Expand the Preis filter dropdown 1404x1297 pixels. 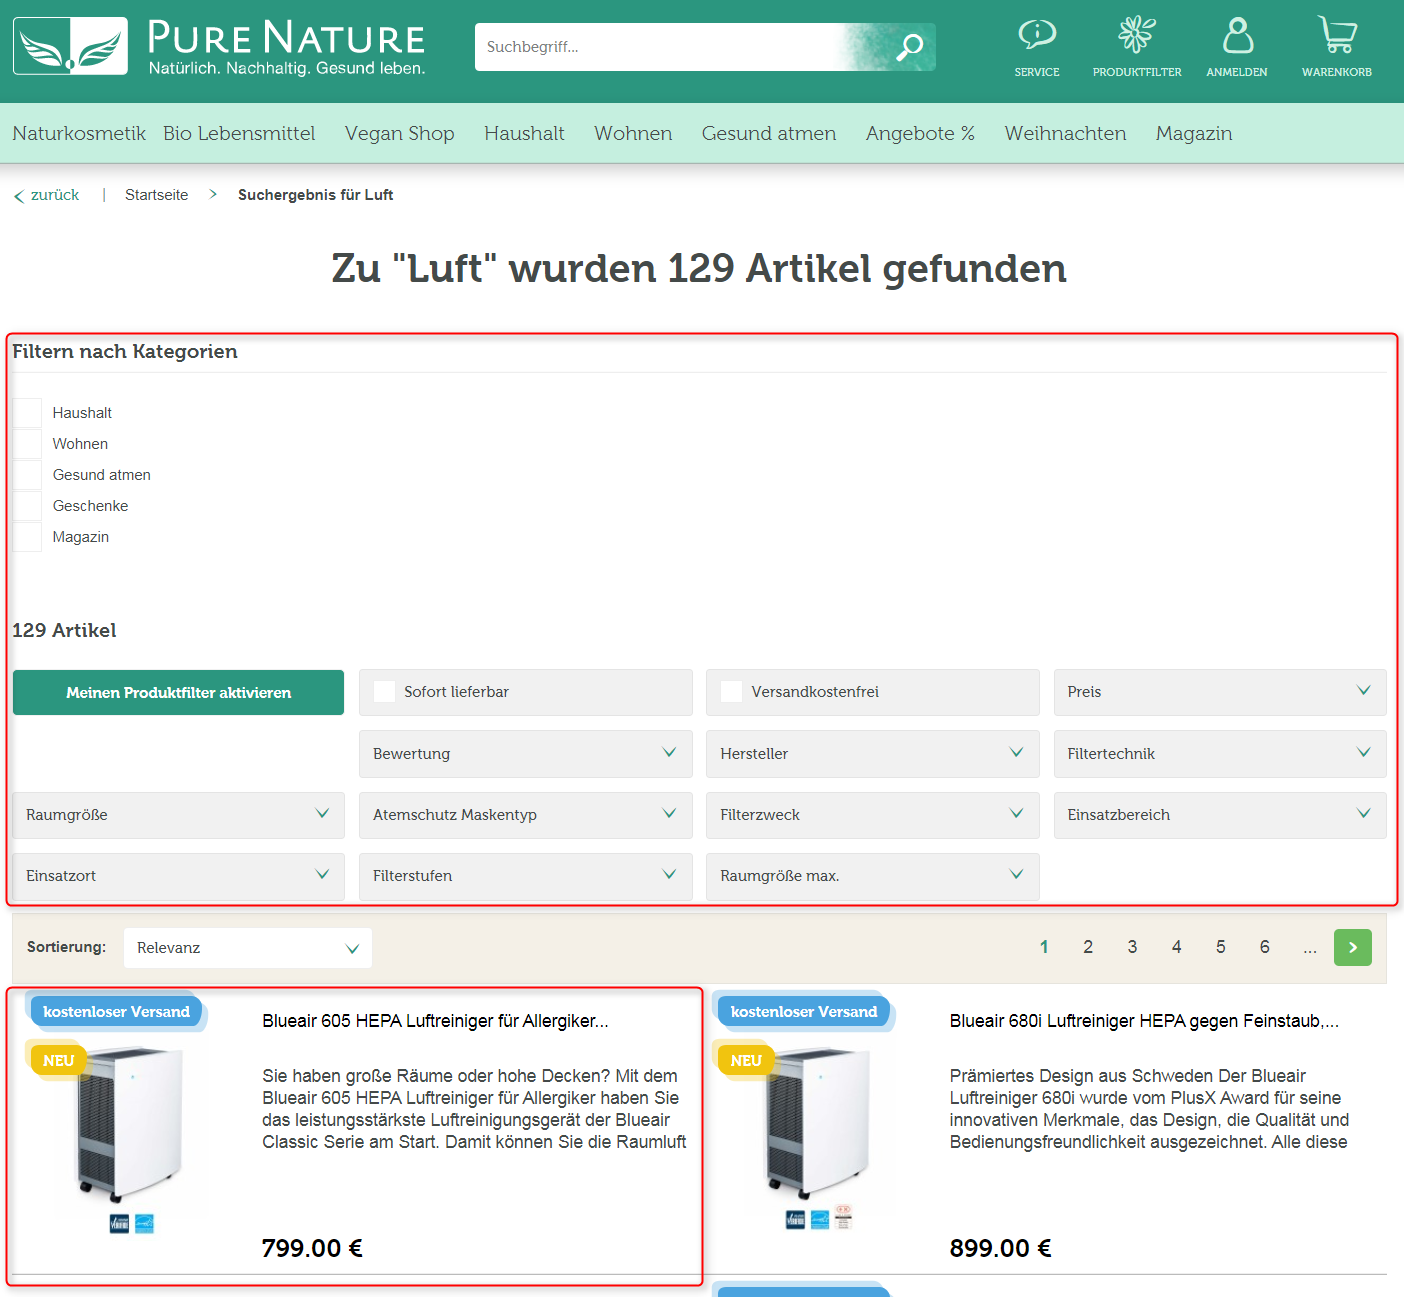coord(1219,692)
